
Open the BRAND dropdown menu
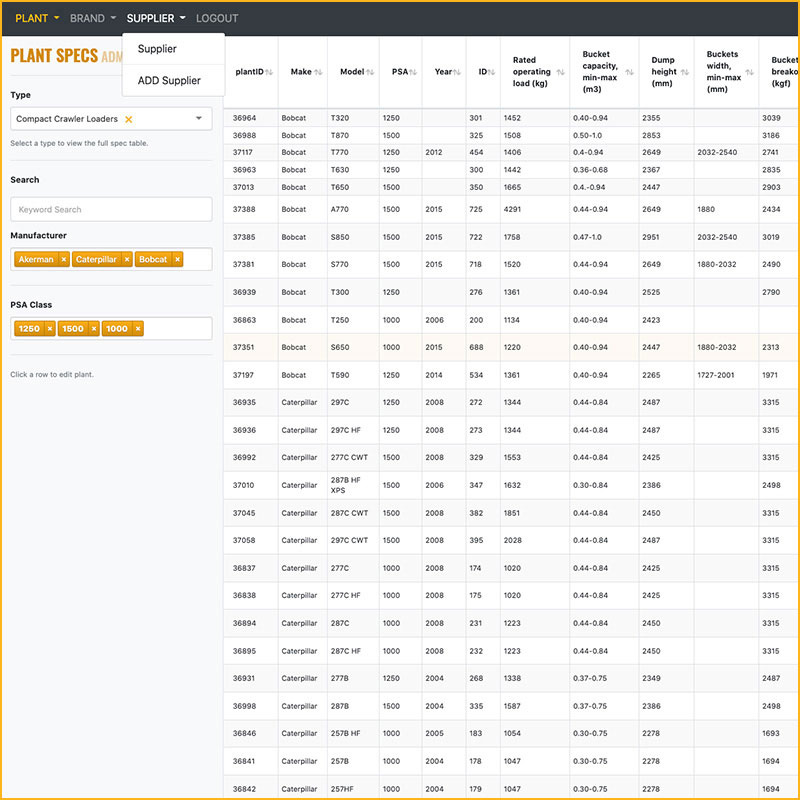click(x=92, y=18)
